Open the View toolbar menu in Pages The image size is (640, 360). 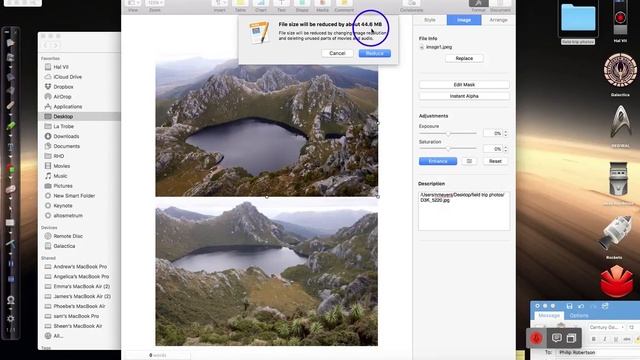133,5
